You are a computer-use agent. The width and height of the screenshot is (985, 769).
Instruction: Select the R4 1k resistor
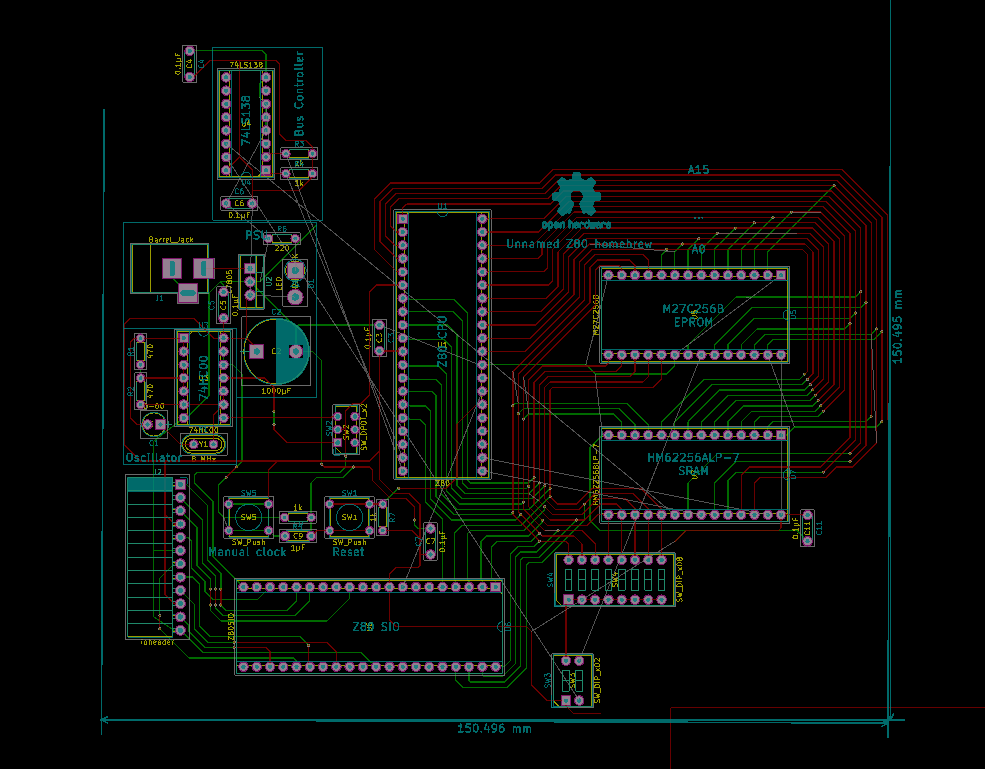point(299,173)
